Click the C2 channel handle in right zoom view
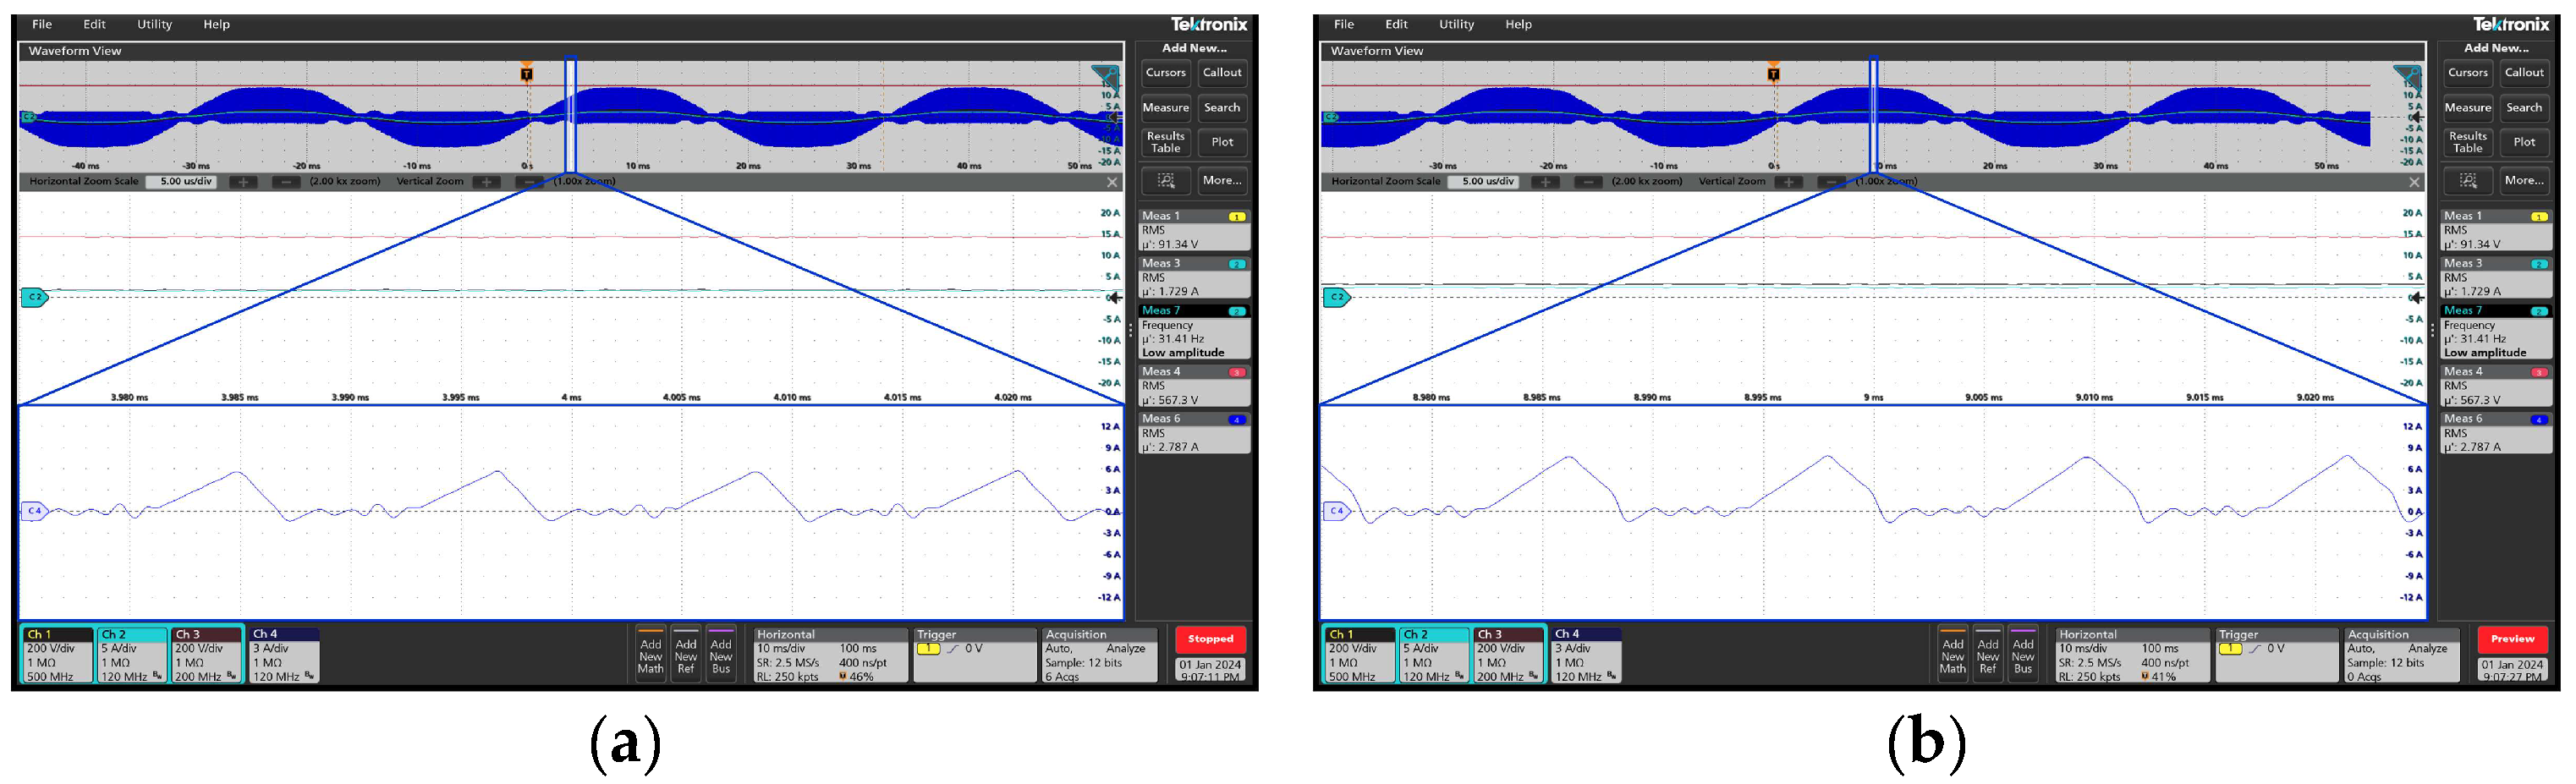The height and width of the screenshot is (784, 2576). (1336, 297)
